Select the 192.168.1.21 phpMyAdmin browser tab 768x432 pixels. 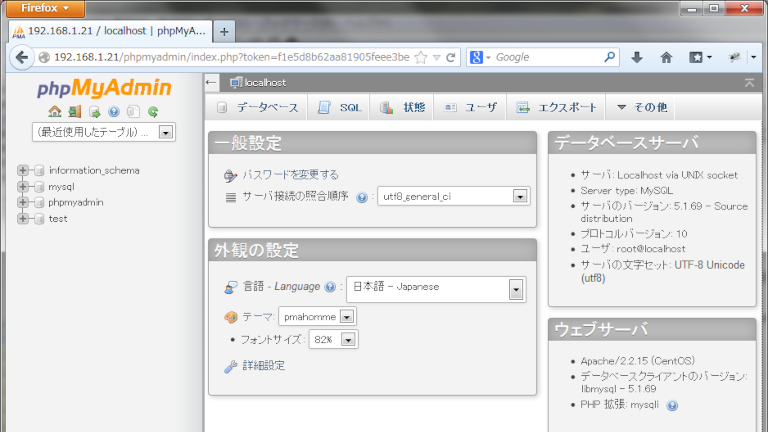pos(111,31)
